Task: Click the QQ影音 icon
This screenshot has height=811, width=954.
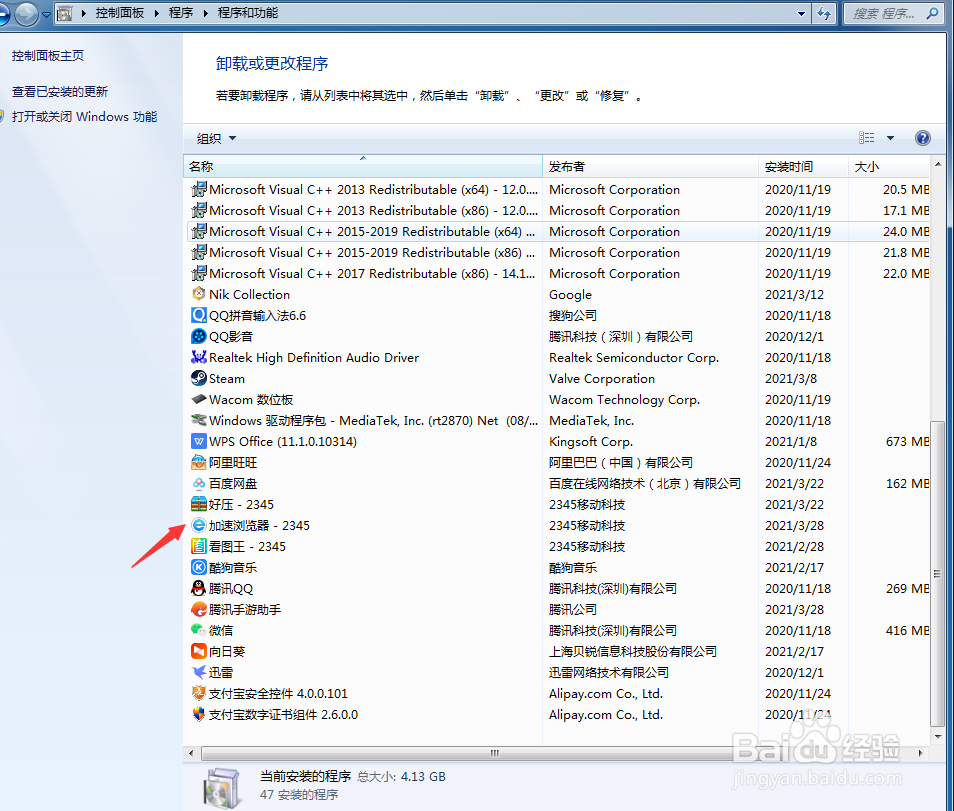Action: (198, 336)
